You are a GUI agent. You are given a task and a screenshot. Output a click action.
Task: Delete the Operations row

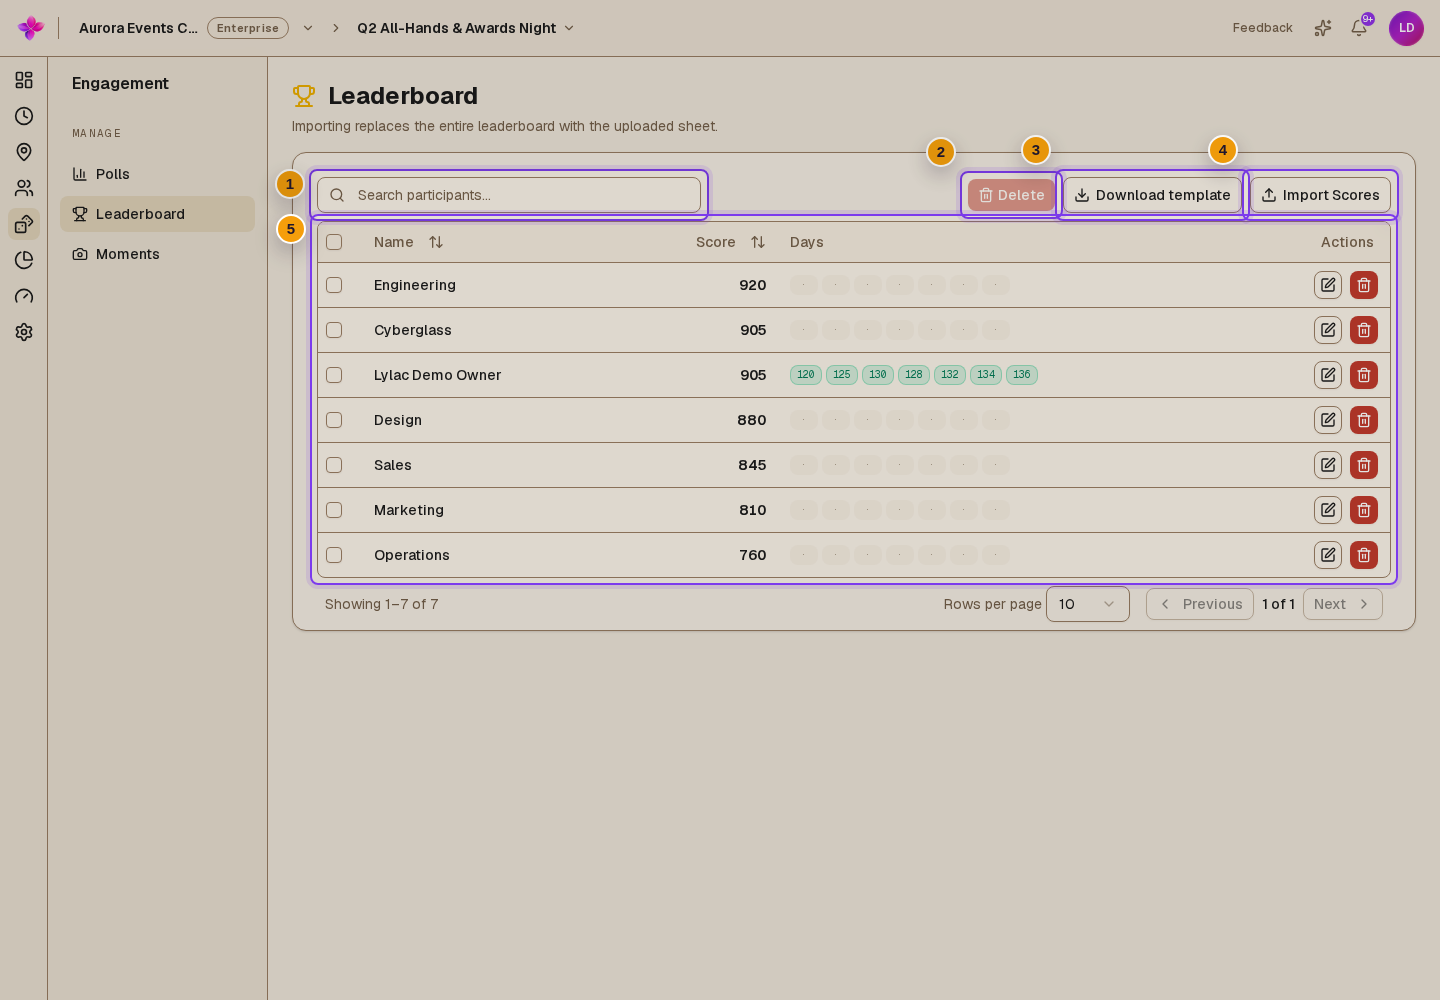pos(1364,555)
